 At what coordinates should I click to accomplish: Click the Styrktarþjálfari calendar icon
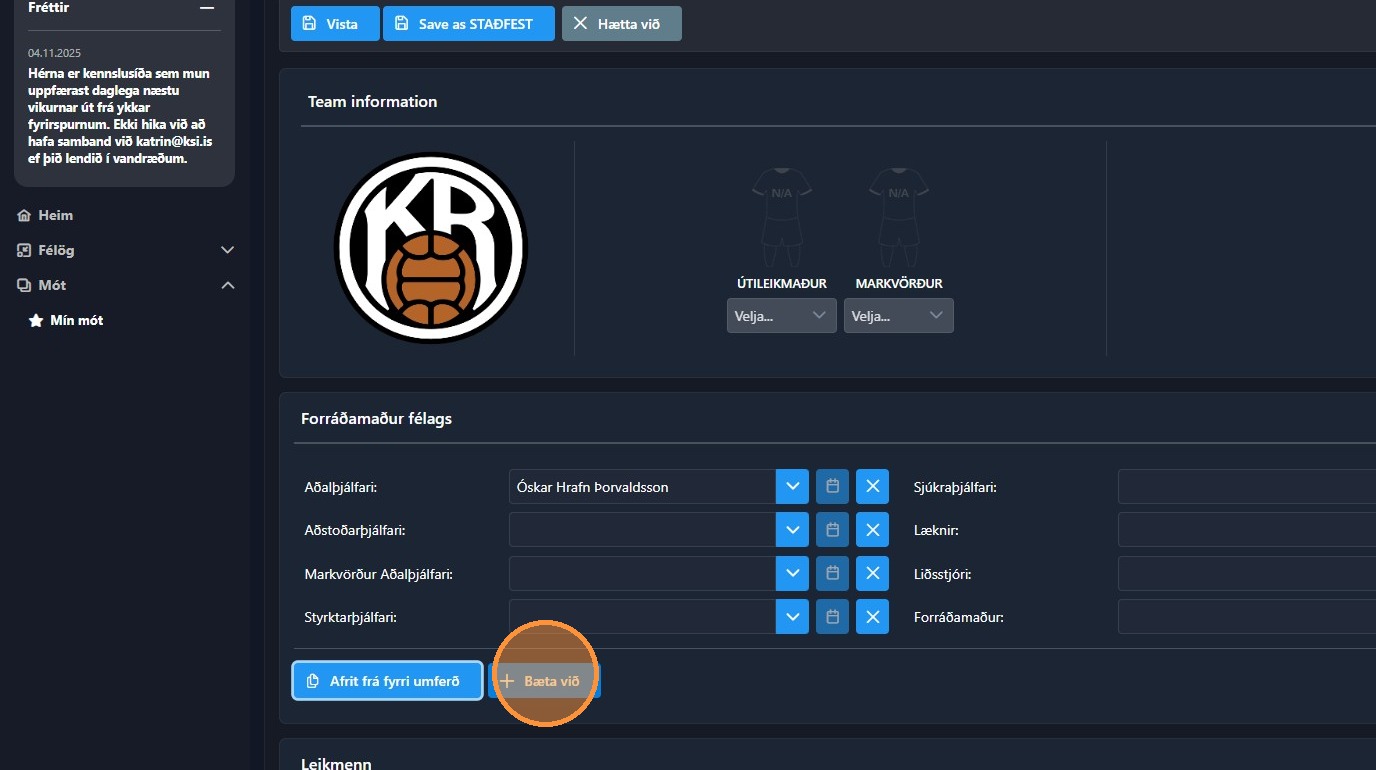(x=832, y=617)
